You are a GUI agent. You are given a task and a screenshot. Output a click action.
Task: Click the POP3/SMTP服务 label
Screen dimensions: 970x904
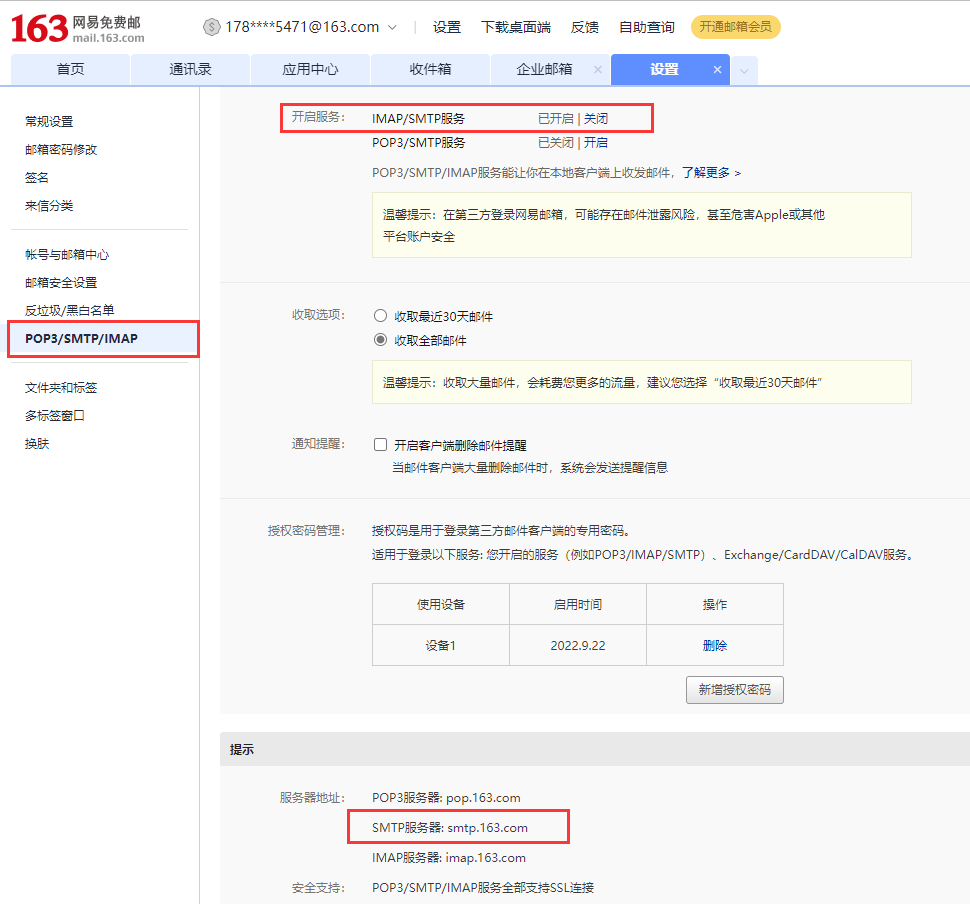pos(418,142)
